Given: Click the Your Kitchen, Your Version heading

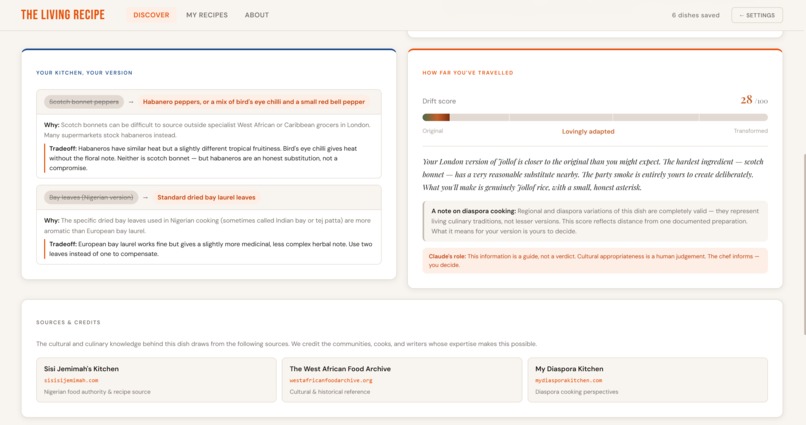Looking at the screenshot, I should click(84, 73).
